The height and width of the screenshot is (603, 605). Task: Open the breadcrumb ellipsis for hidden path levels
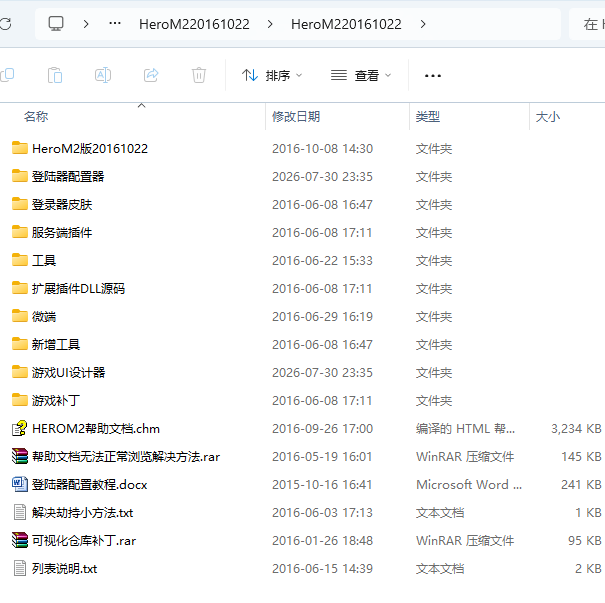coord(115,24)
